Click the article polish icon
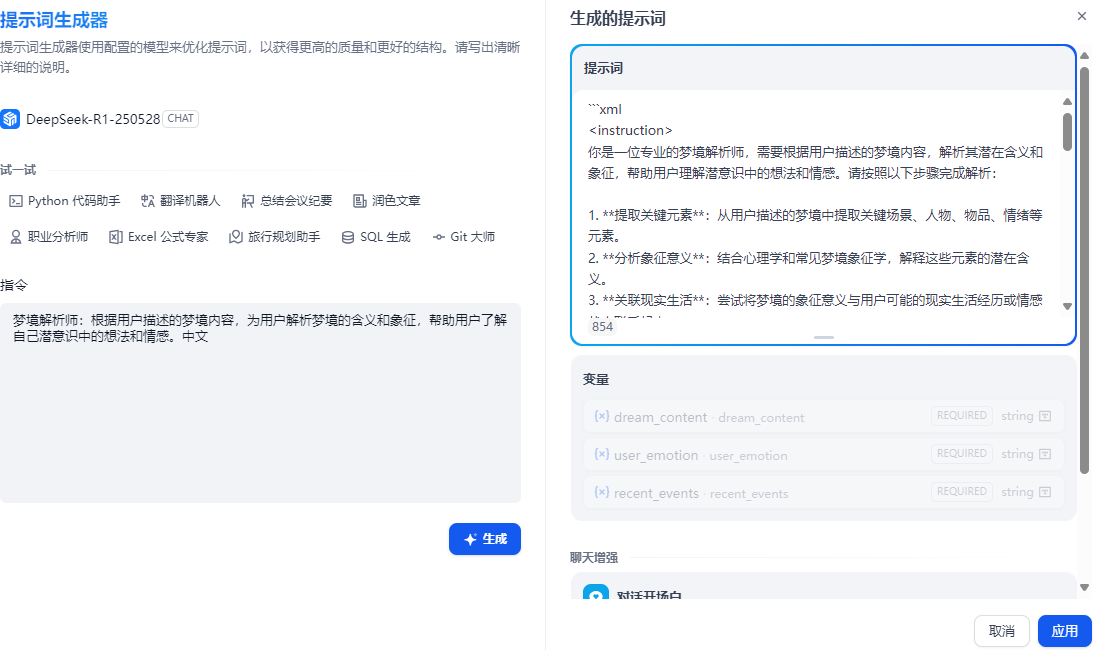This screenshot has width=1100, height=650. (x=359, y=201)
